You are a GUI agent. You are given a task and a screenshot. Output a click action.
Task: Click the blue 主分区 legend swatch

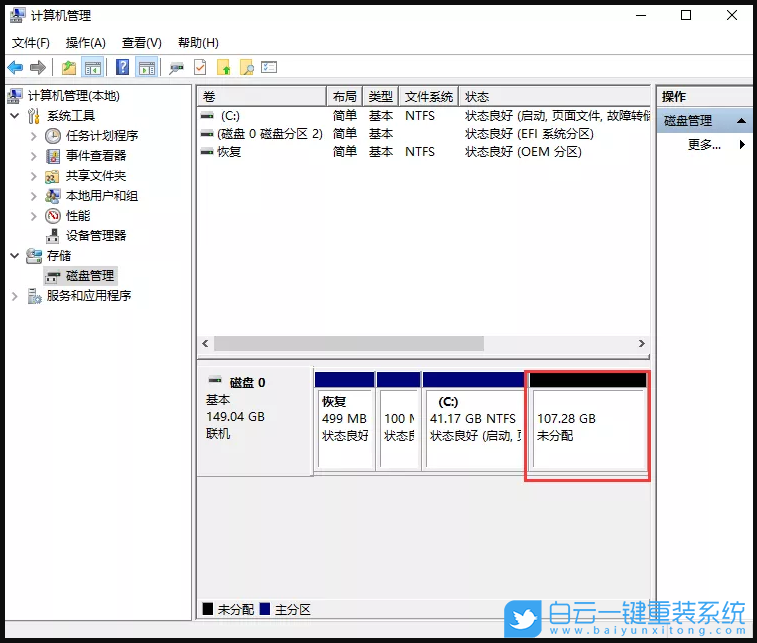click(265, 609)
